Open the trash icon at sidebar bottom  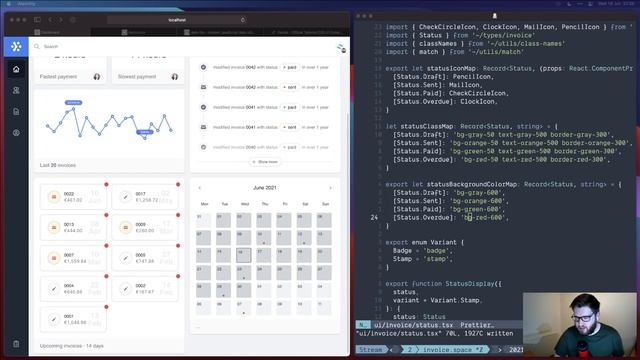click(x=16, y=344)
